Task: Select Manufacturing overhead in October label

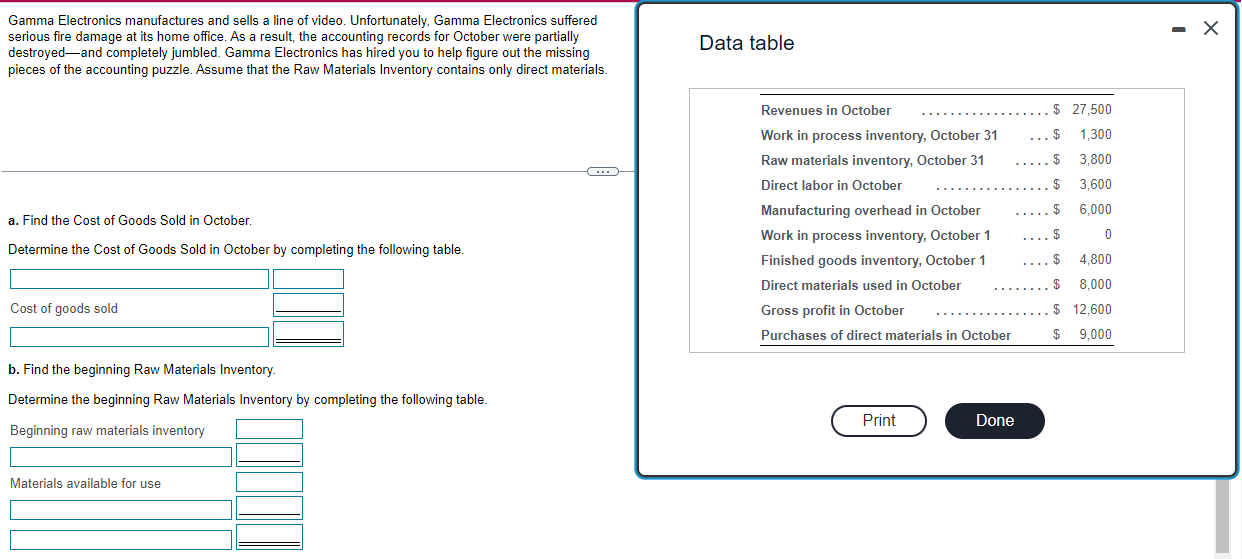Action: [x=871, y=210]
